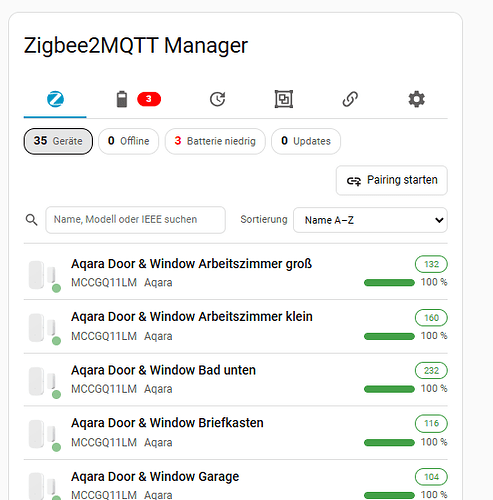This screenshot has width=493, height=500.
Task: Toggle the 0 Updates filter chip
Action: pyautogui.click(x=306, y=141)
